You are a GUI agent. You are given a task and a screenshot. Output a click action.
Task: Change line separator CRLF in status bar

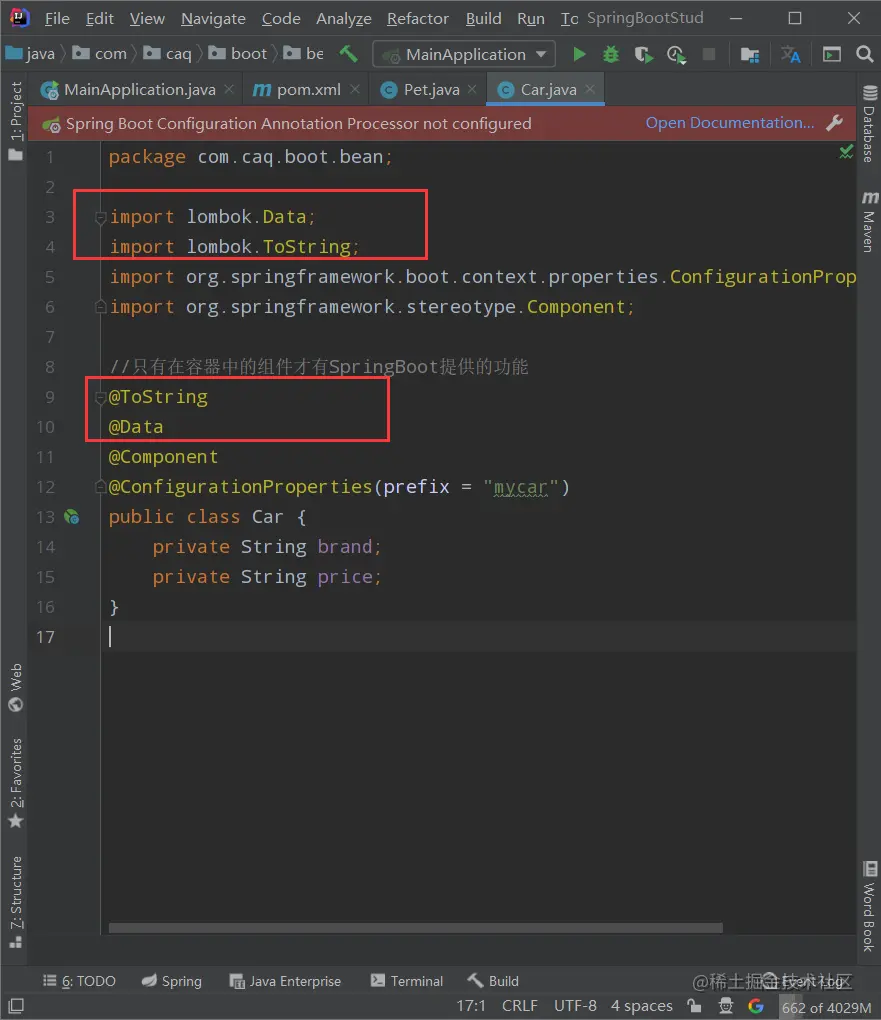[519, 1006]
